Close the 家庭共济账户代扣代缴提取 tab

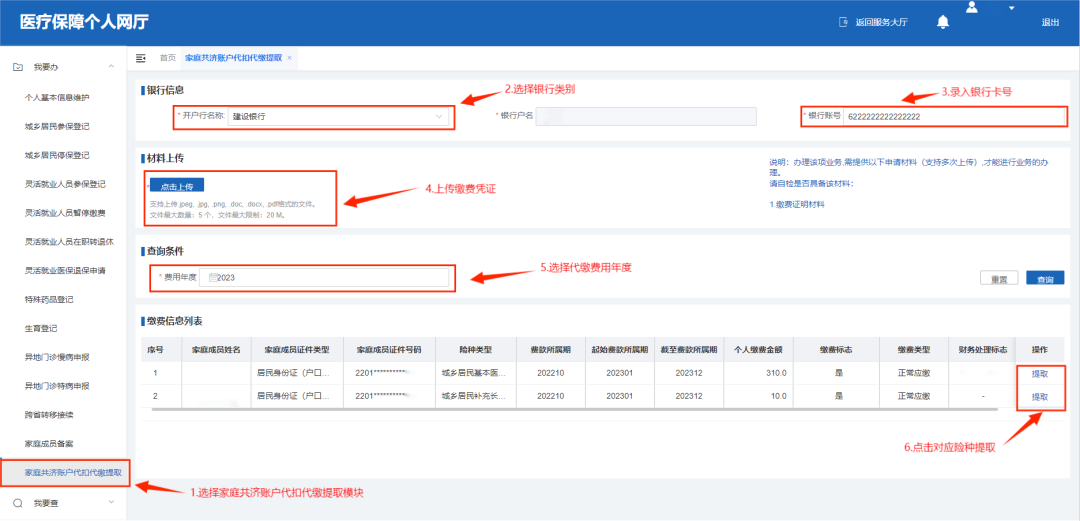(289, 58)
